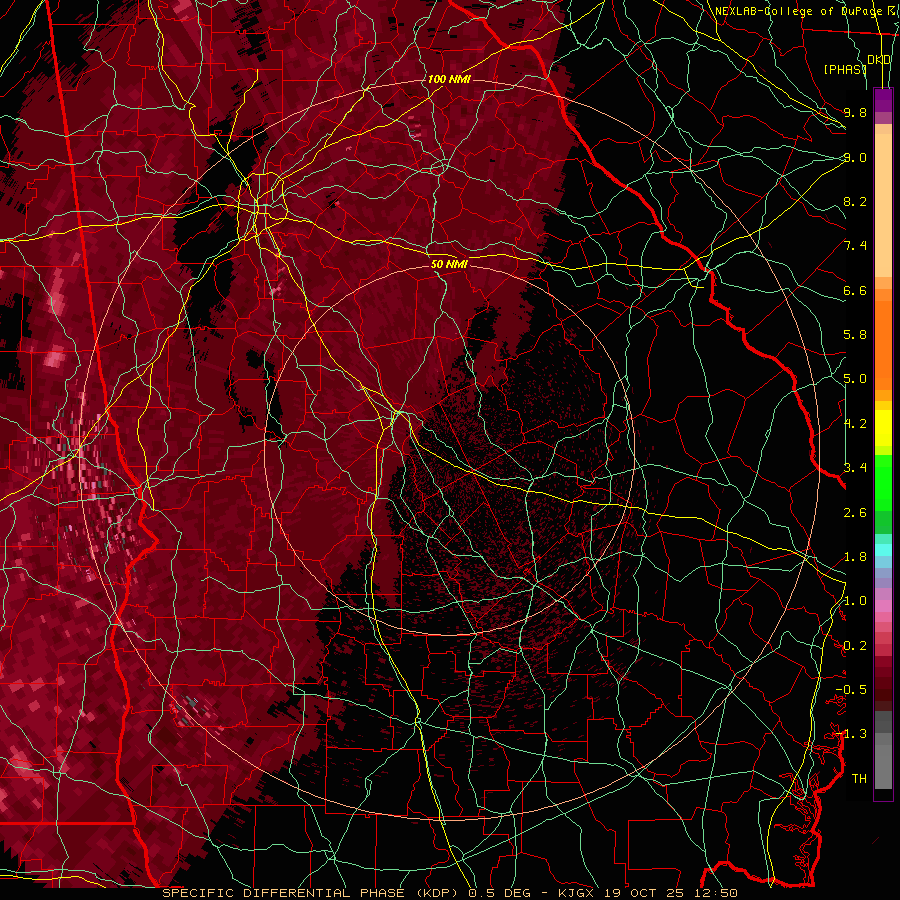Click the -1.3 legend value
The image size is (900, 900).
[x=851, y=734]
